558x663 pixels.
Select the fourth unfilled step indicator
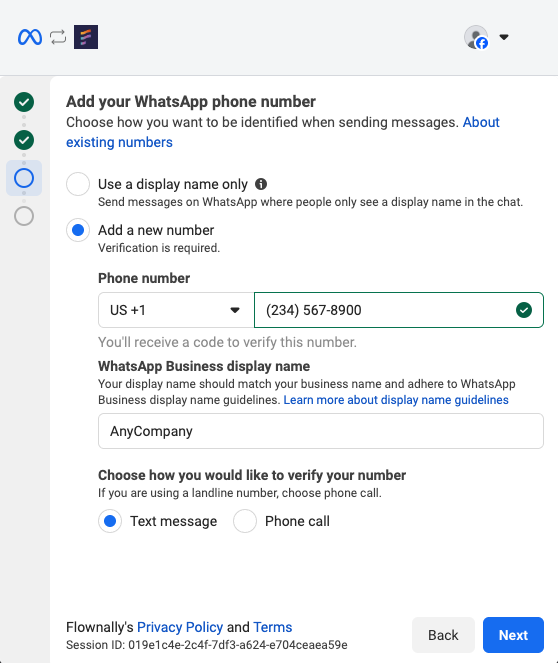click(24, 216)
